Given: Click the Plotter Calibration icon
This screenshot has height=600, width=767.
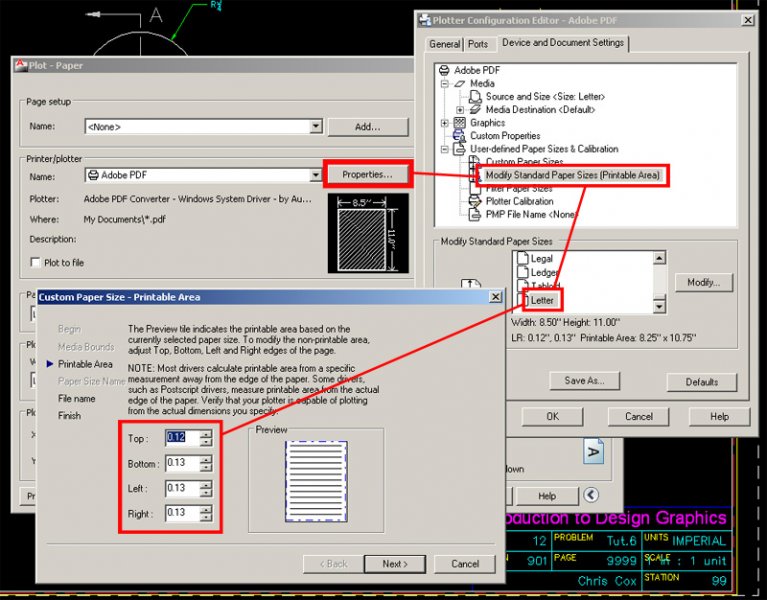Looking at the screenshot, I should [475, 201].
